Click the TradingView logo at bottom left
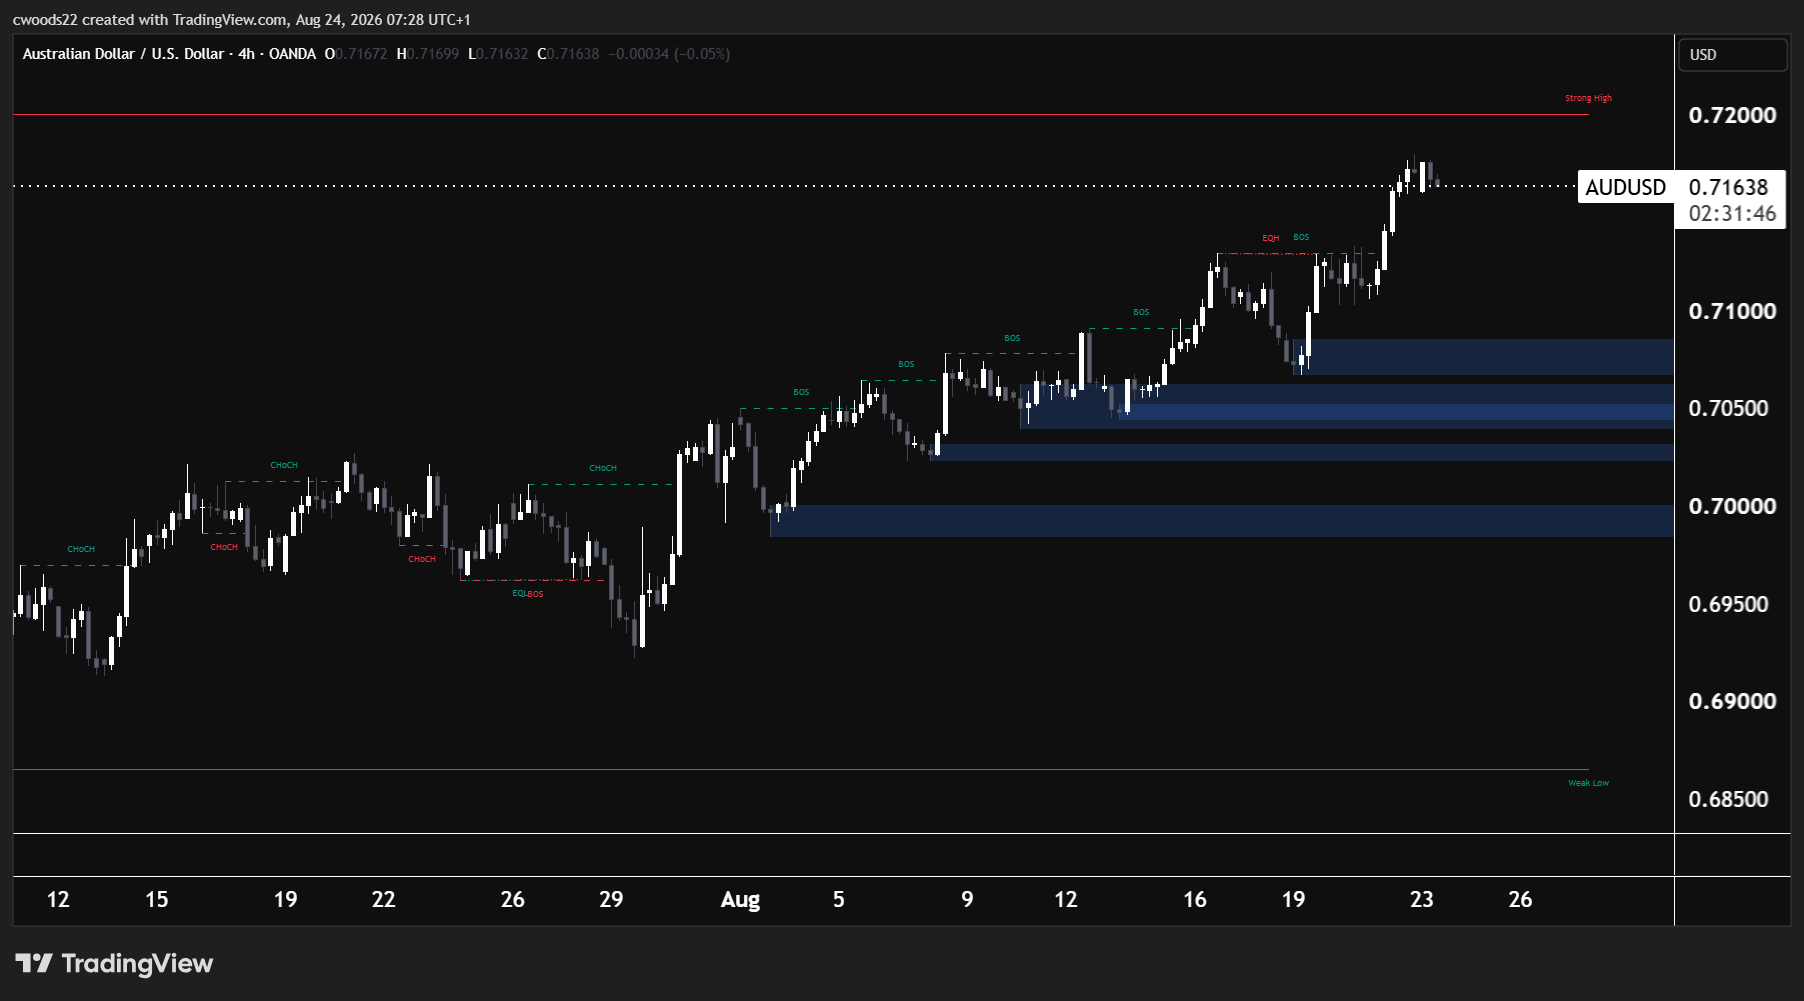The image size is (1804, 1001). tap(114, 963)
